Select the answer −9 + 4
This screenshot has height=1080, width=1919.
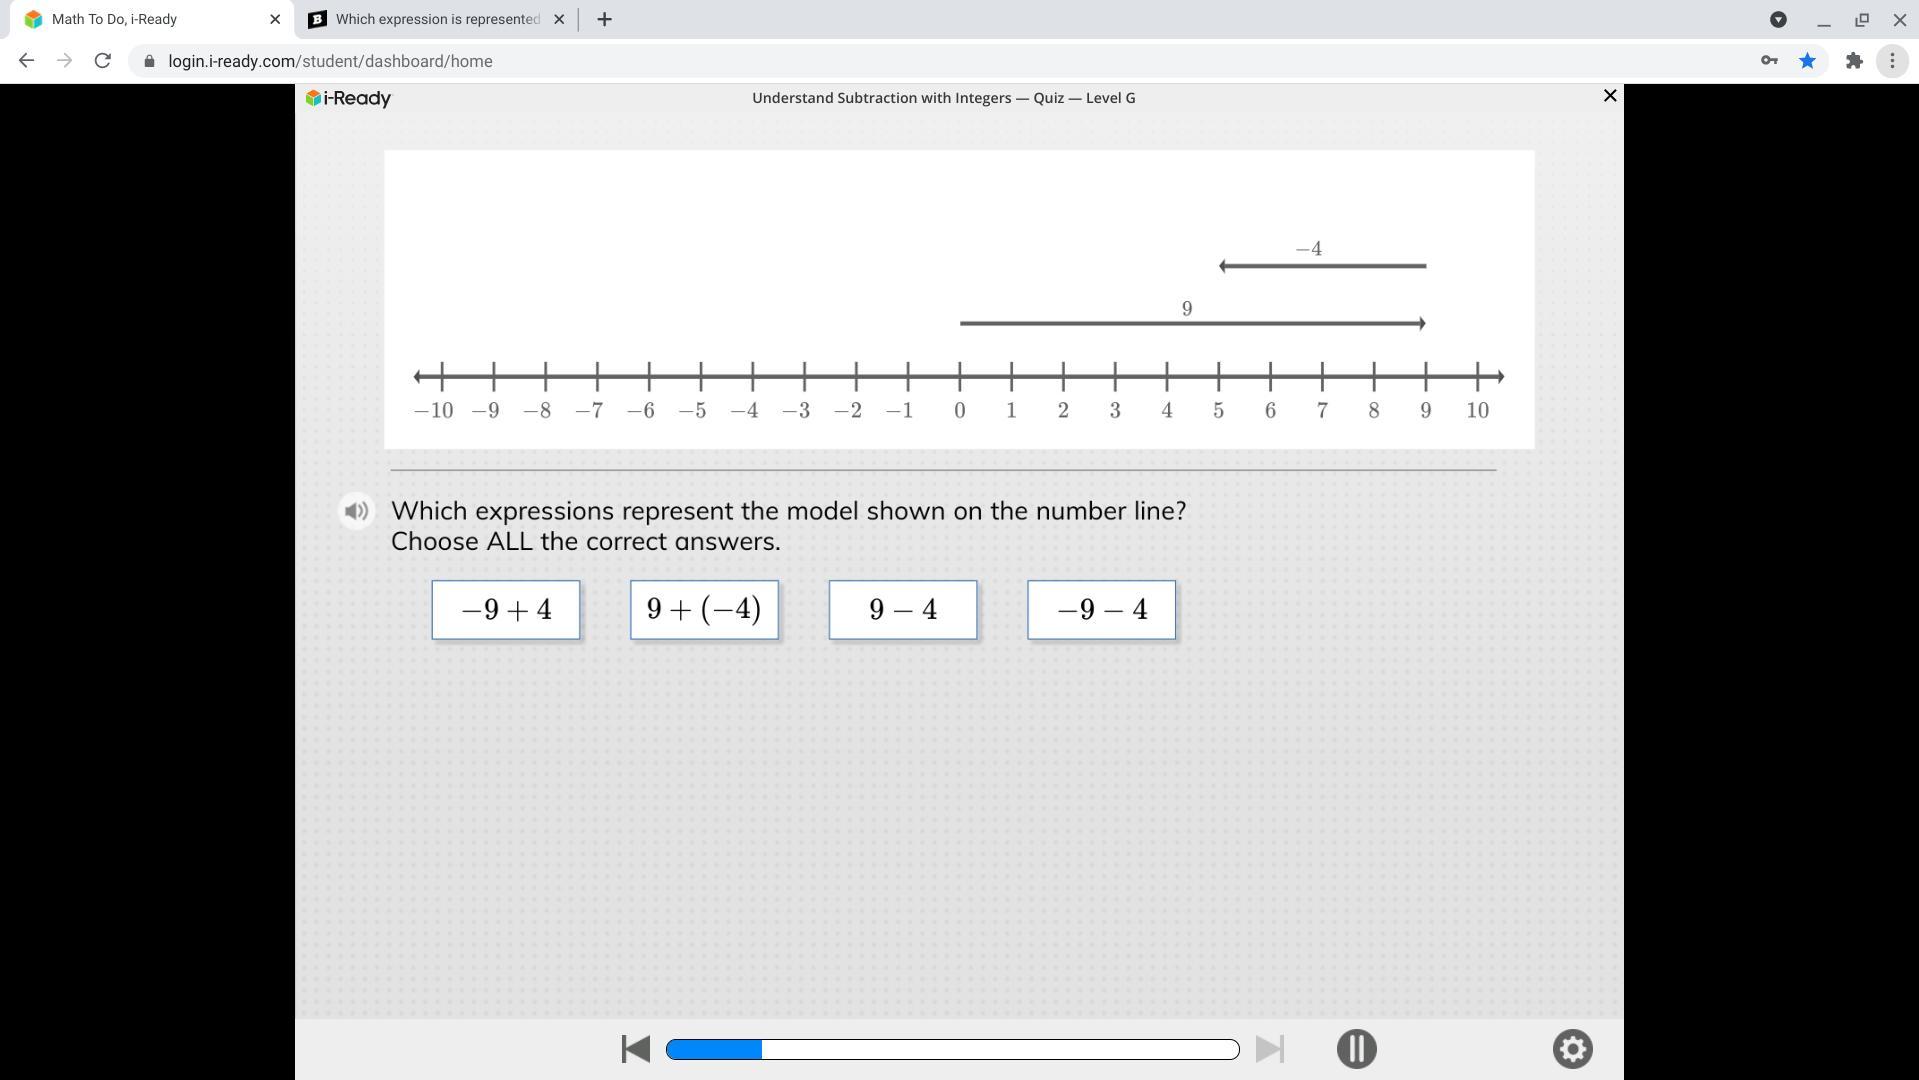[506, 610]
